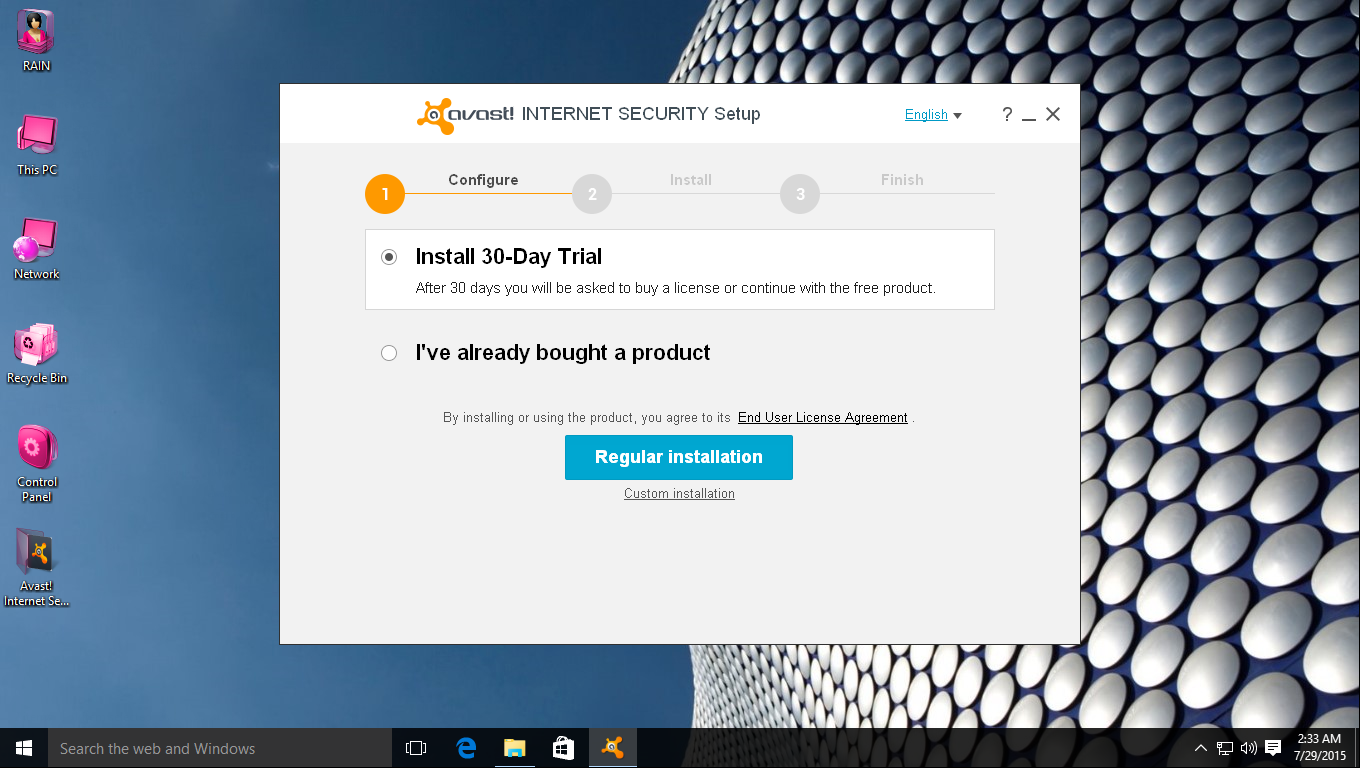Select the Network desktop icon
Screen dimensions: 1360x768
point(36,249)
